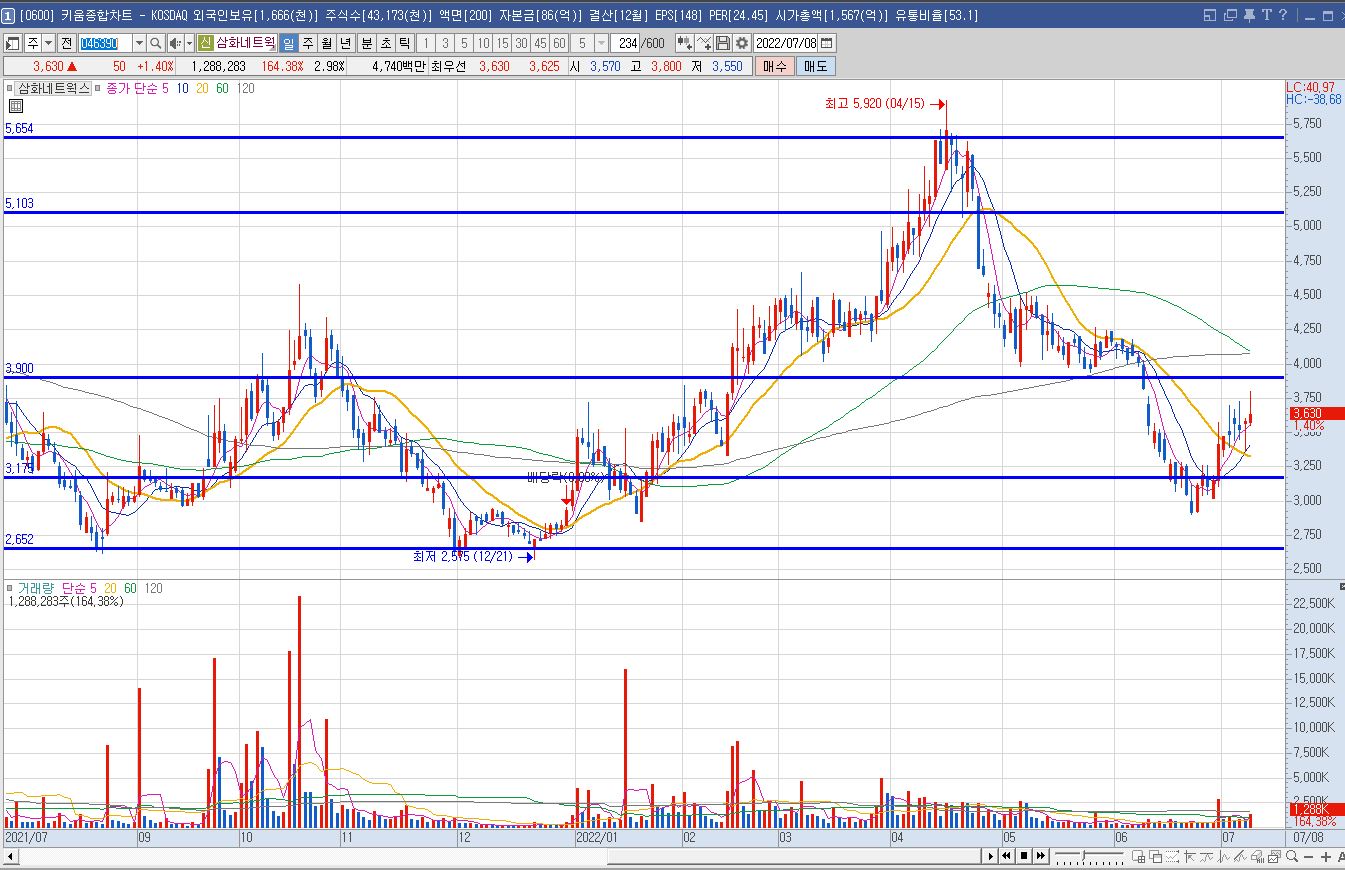This screenshot has width=1345, height=870.
Task: Select the 틱 tick period button
Action: pos(404,43)
